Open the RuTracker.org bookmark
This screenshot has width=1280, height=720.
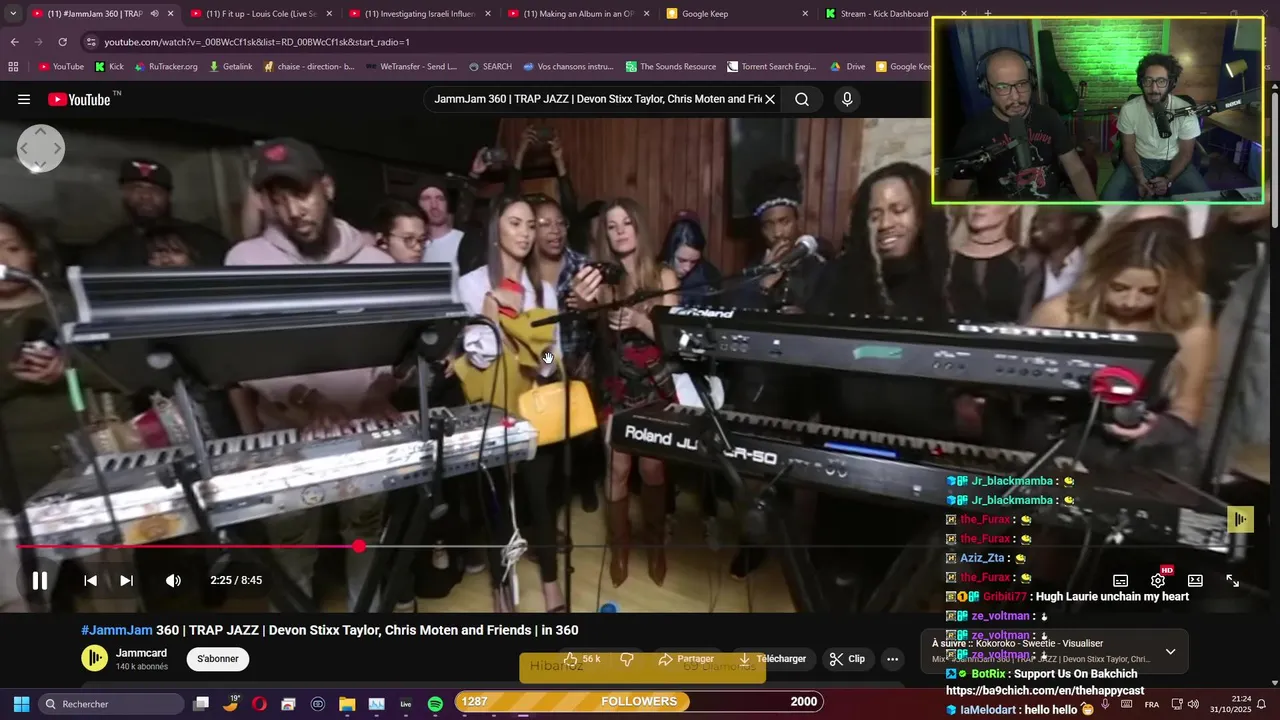click(x=165, y=67)
